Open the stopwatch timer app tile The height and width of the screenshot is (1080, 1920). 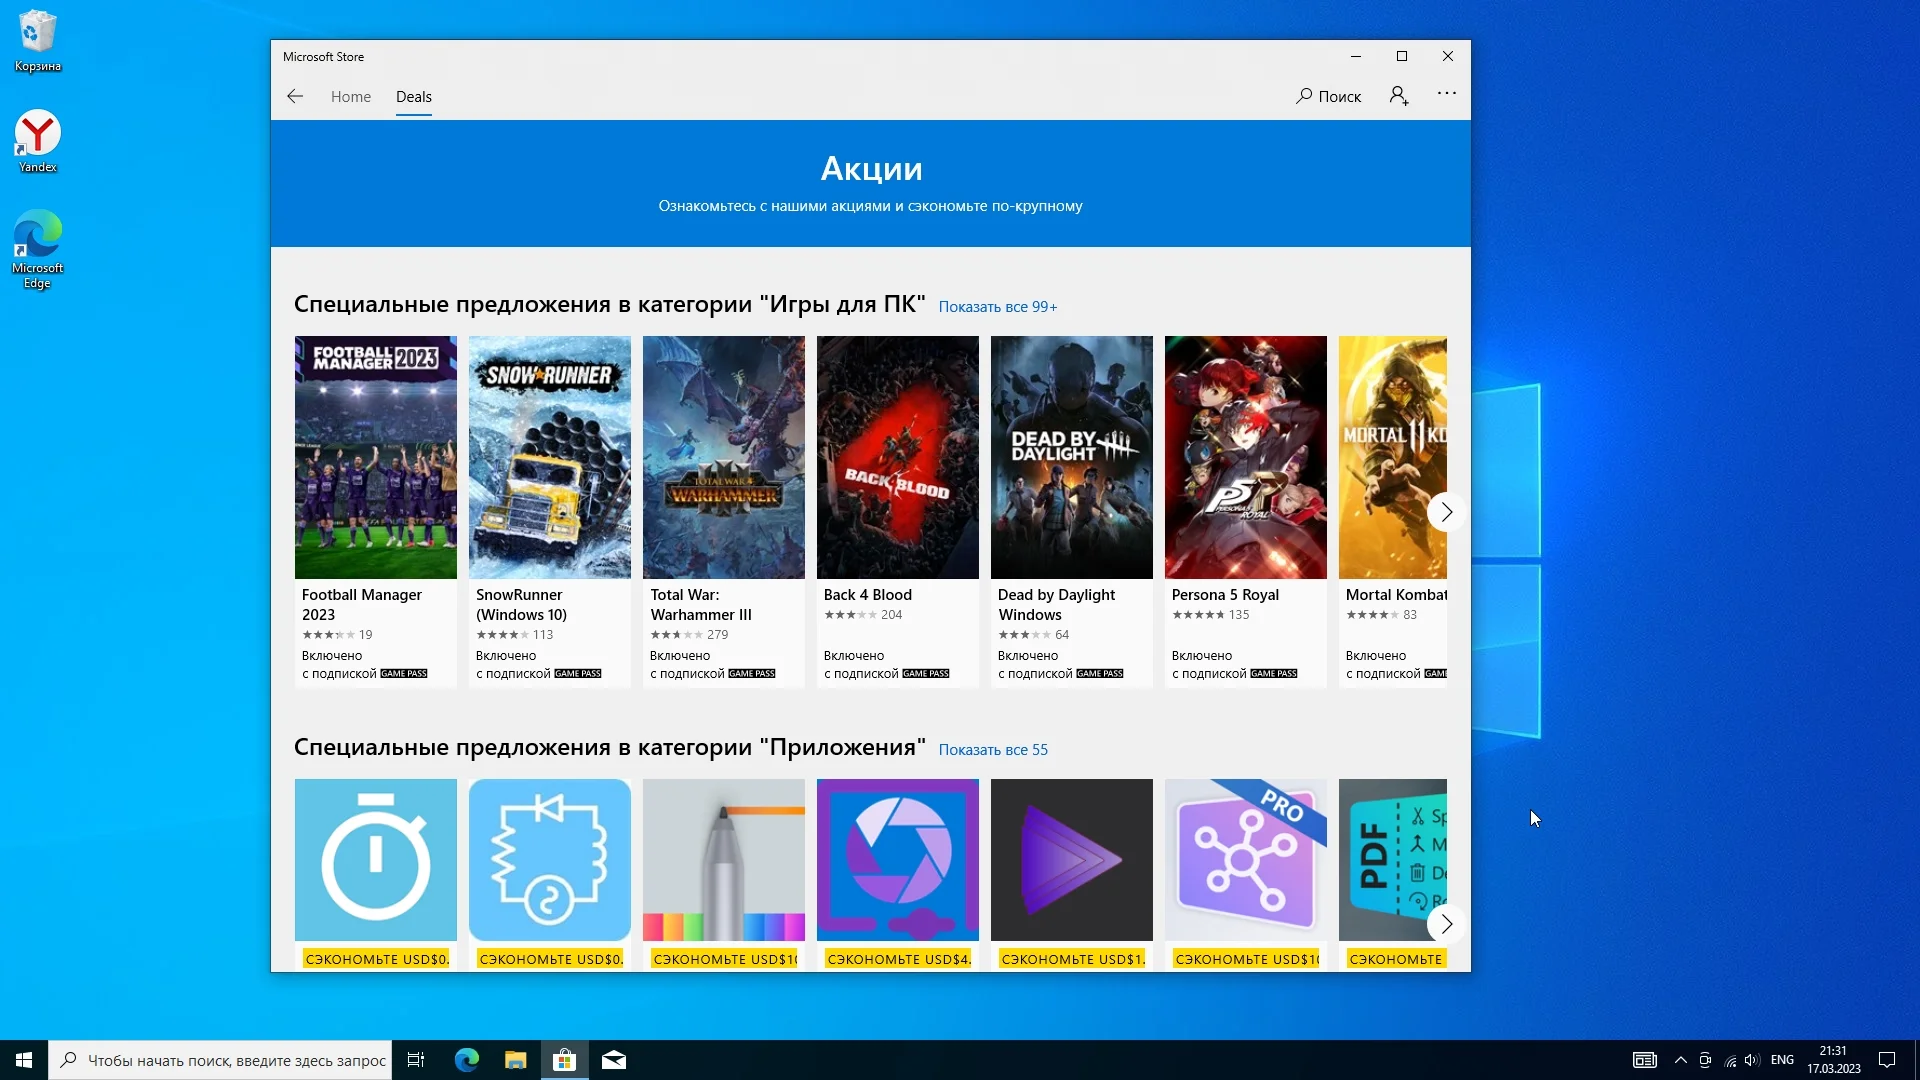[376, 860]
